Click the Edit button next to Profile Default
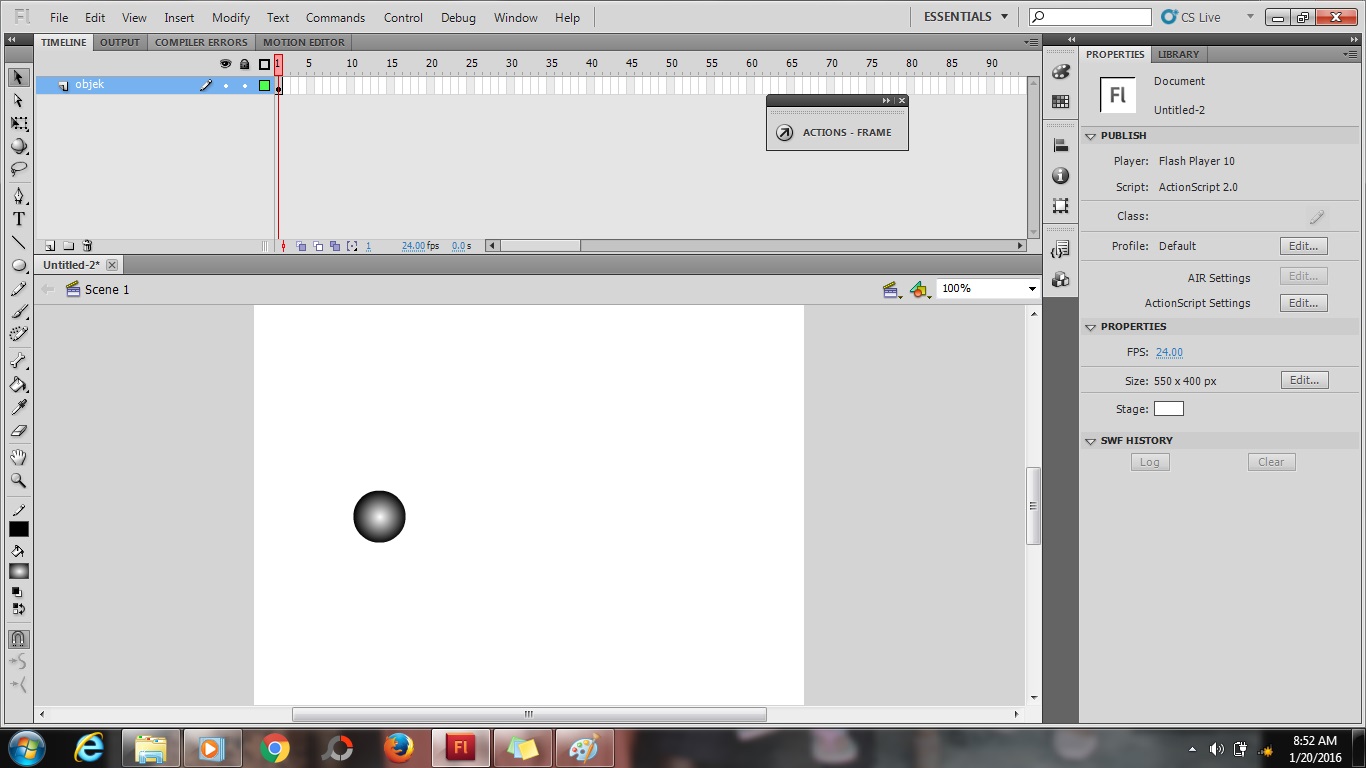Image resolution: width=1366 pixels, height=768 pixels. pos(1303,245)
